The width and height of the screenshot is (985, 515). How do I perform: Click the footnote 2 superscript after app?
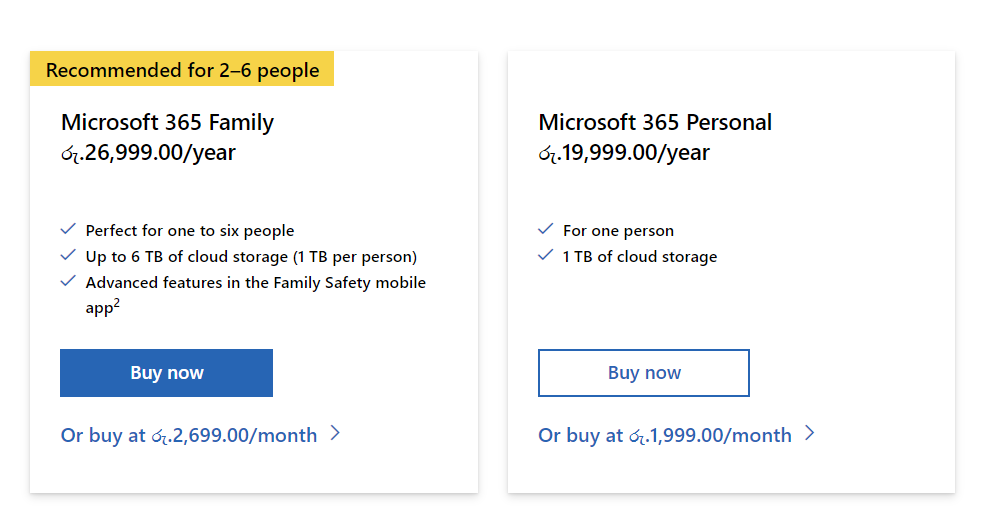coord(116,303)
